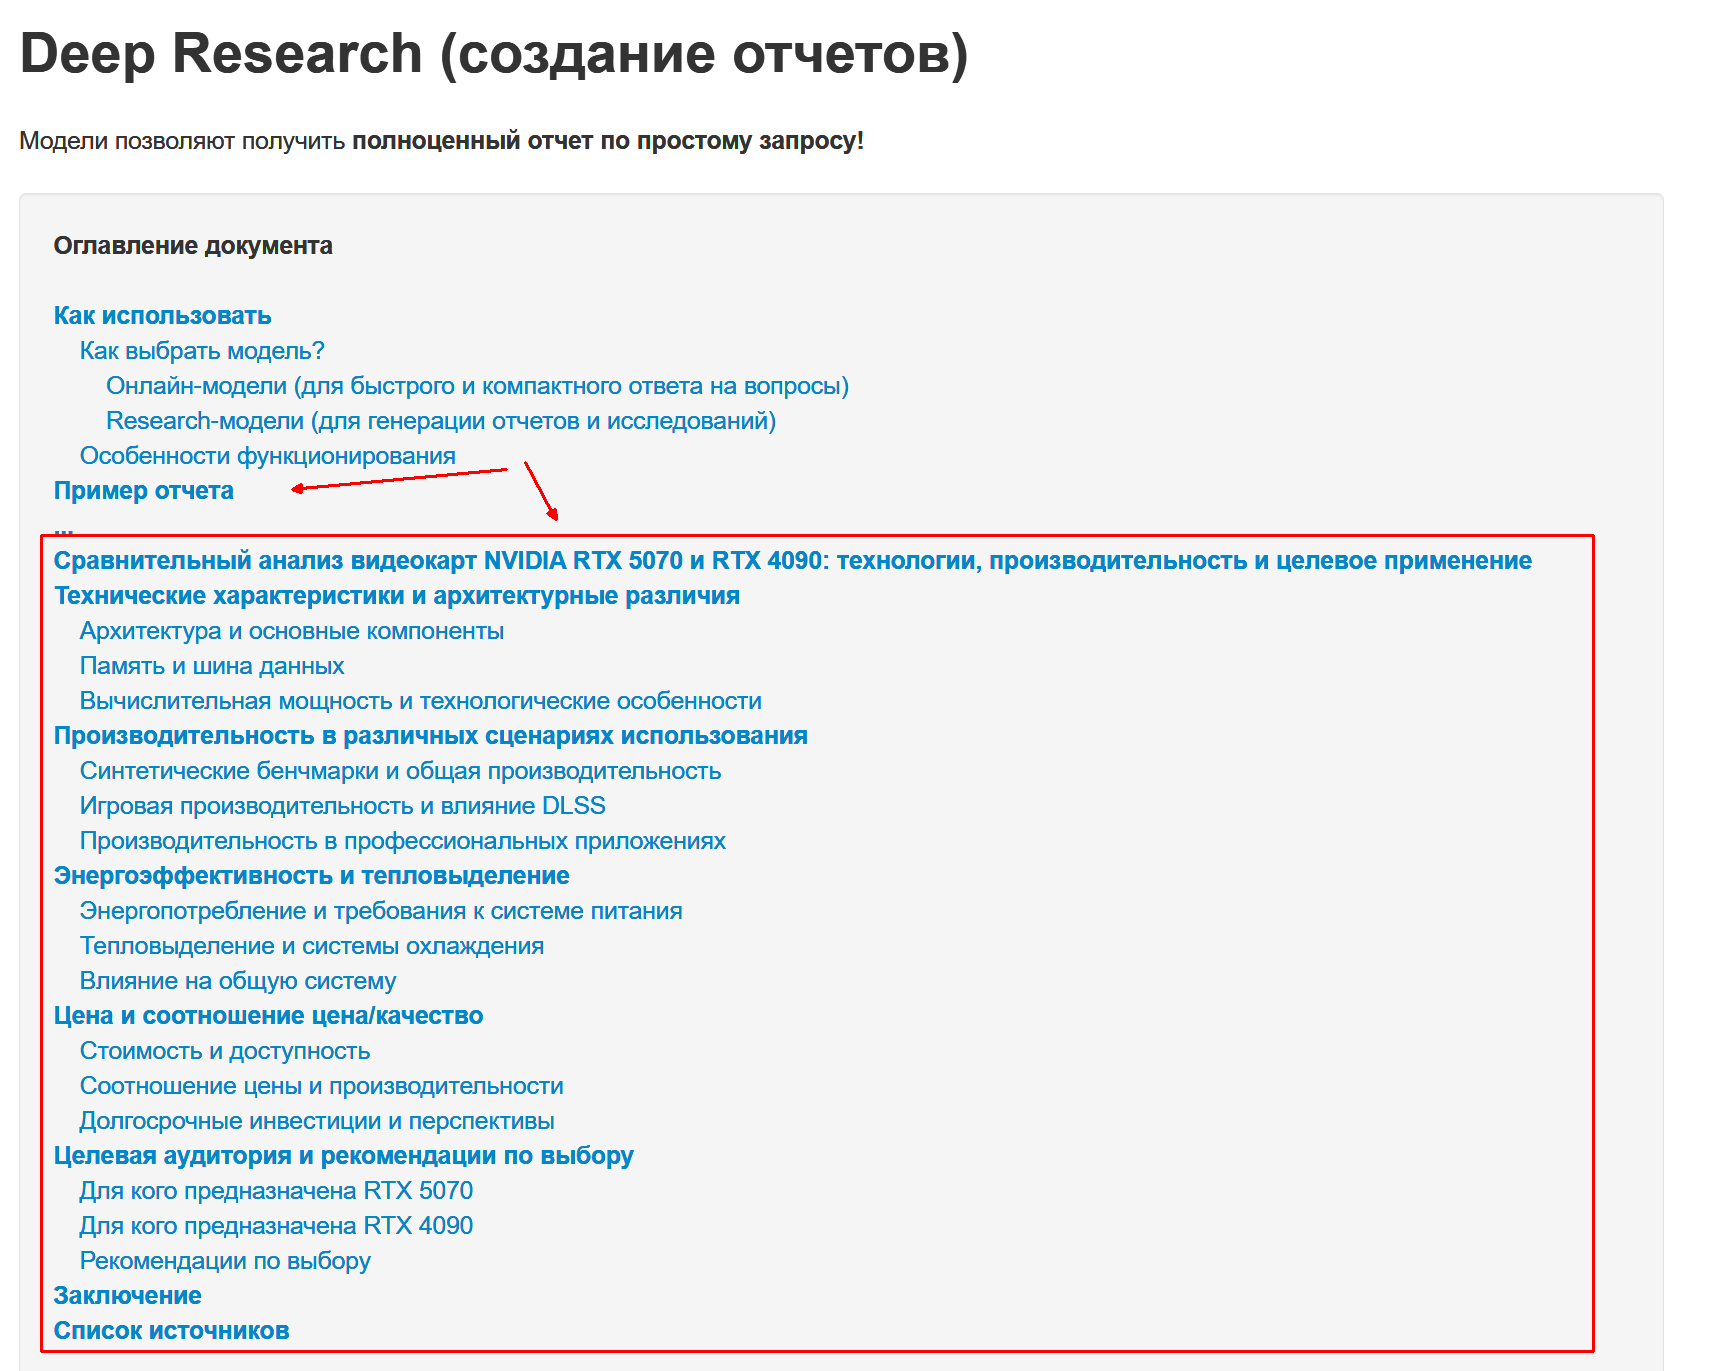
Task: Open 'Игровая производительность и влияние DLSS'
Action: click(x=343, y=806)
